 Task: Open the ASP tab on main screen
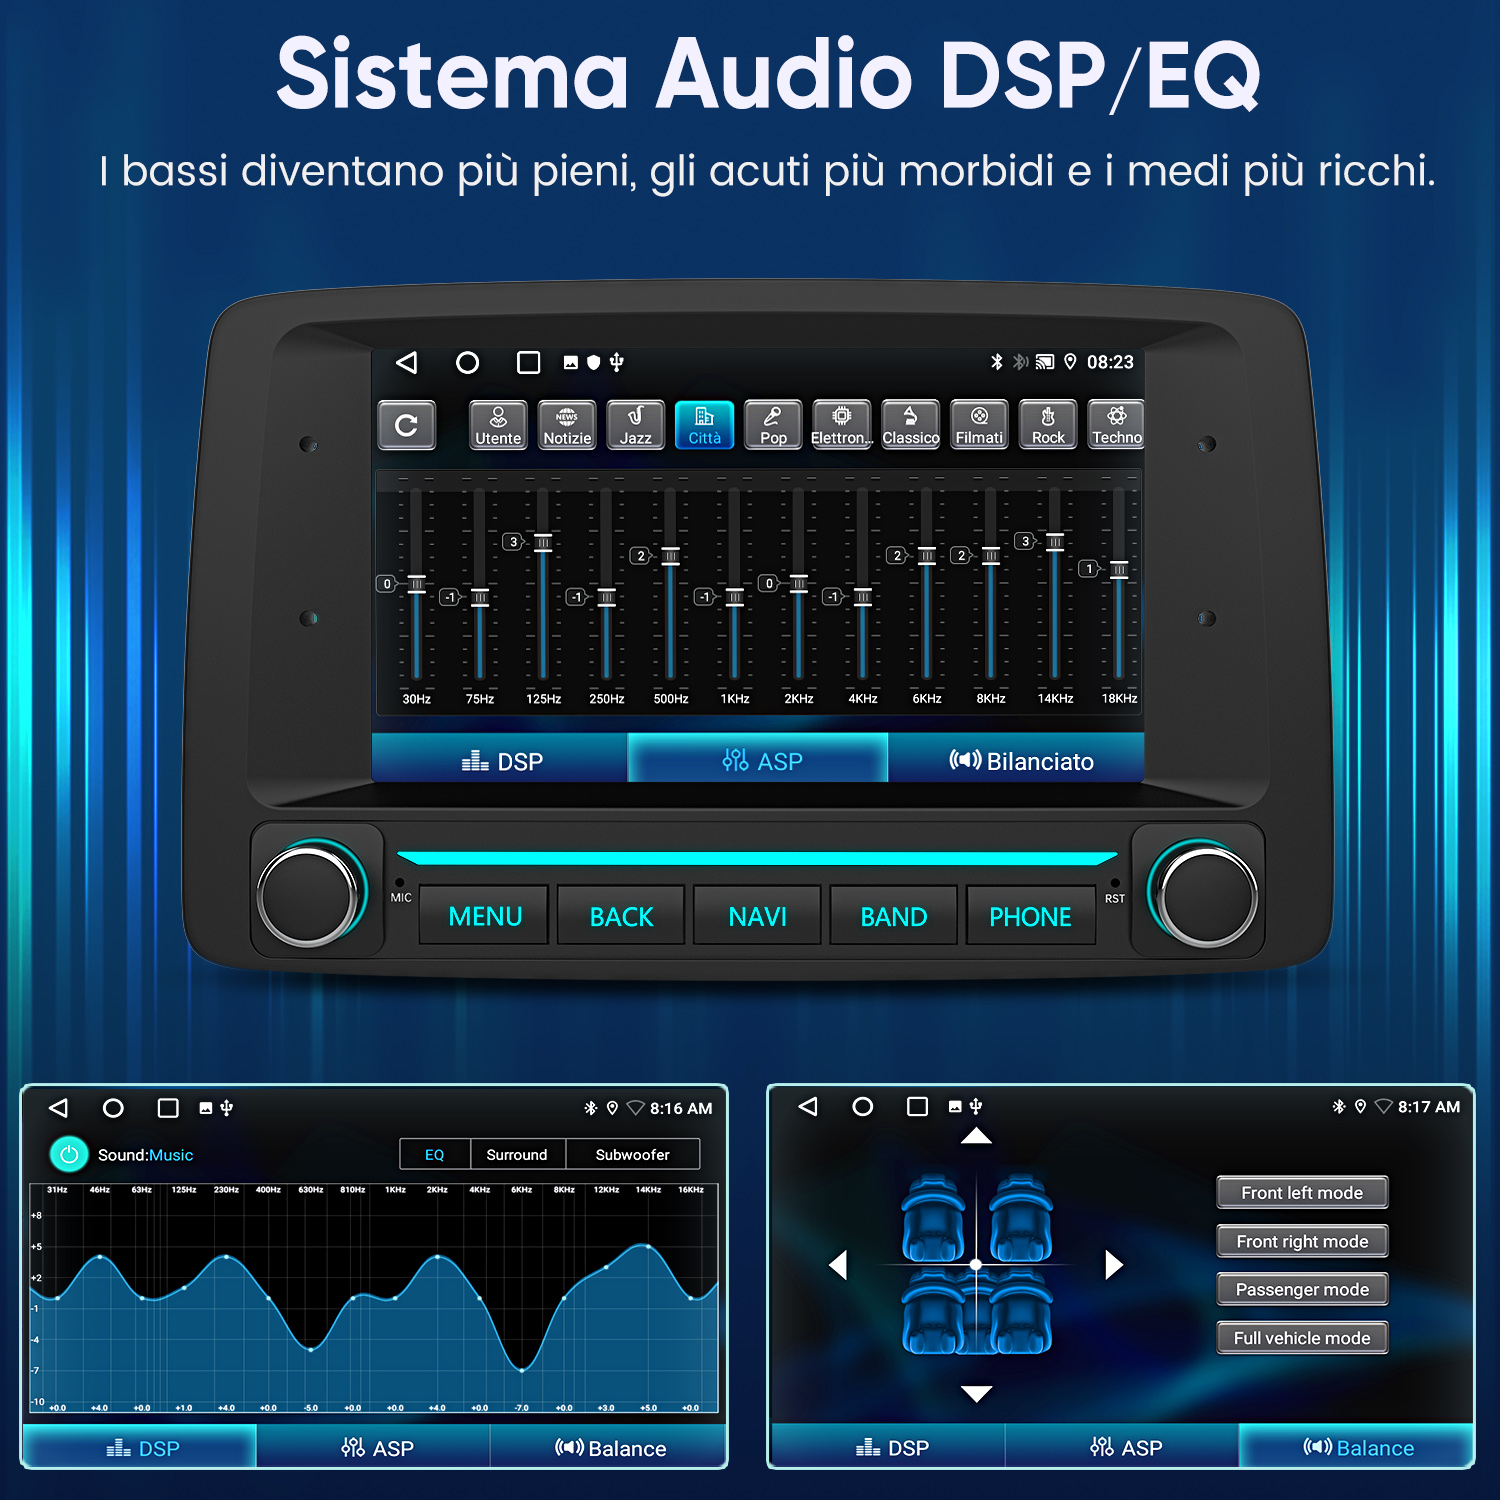click(x=758, y=760)
